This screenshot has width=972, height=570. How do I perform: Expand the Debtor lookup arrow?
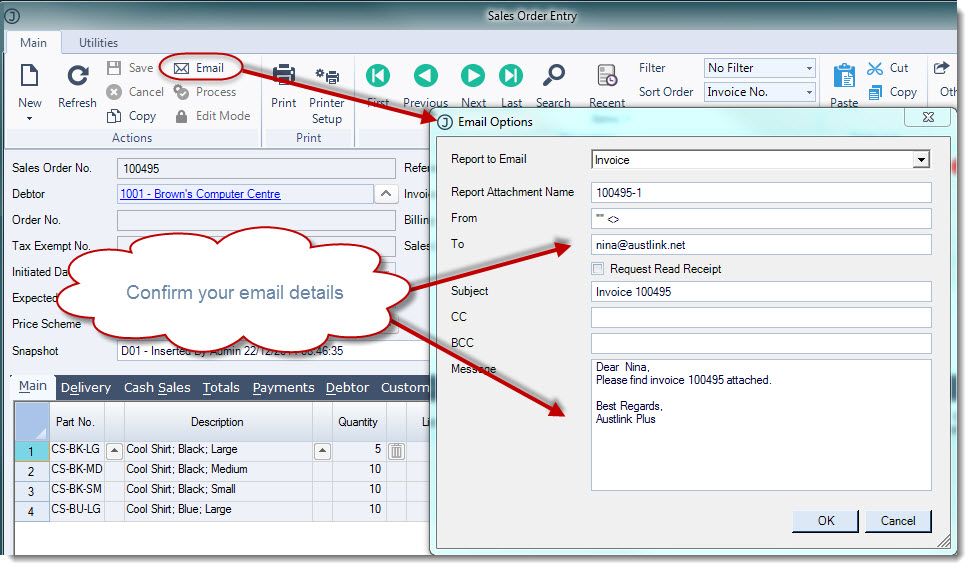click(386, 194)
